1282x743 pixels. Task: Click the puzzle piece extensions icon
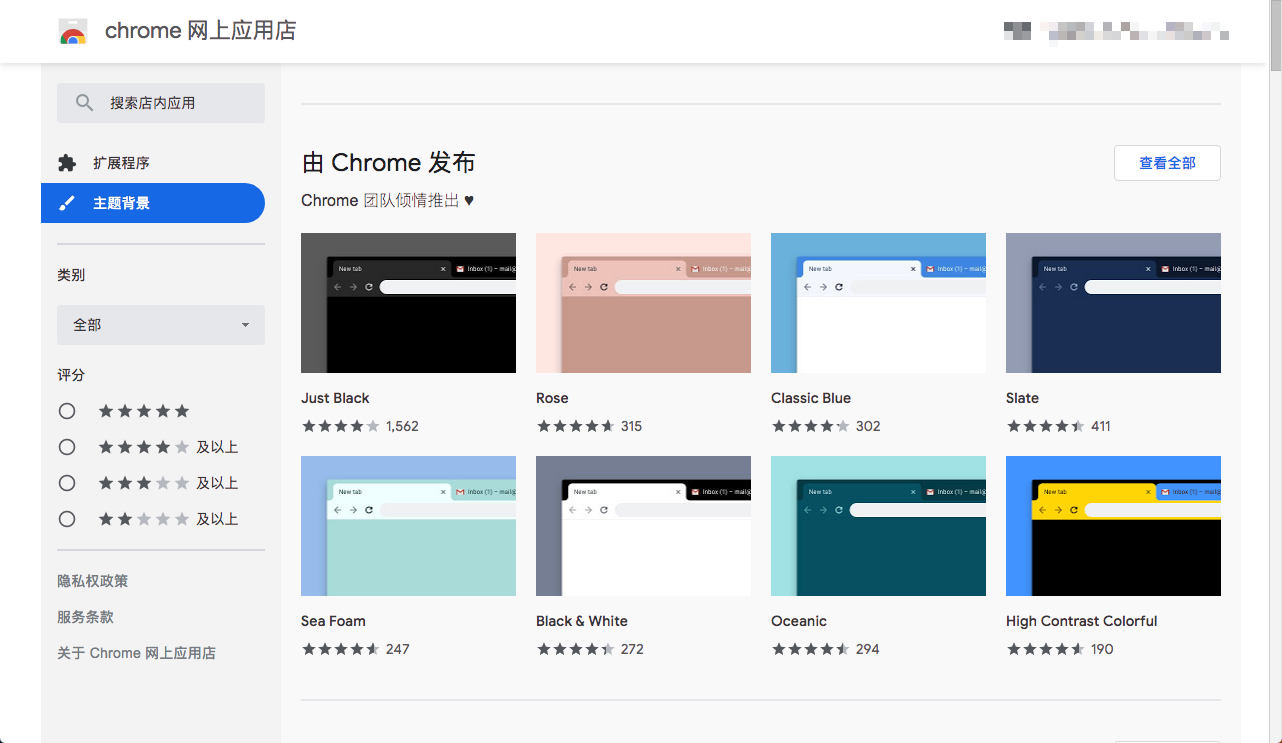pos(67,163)
